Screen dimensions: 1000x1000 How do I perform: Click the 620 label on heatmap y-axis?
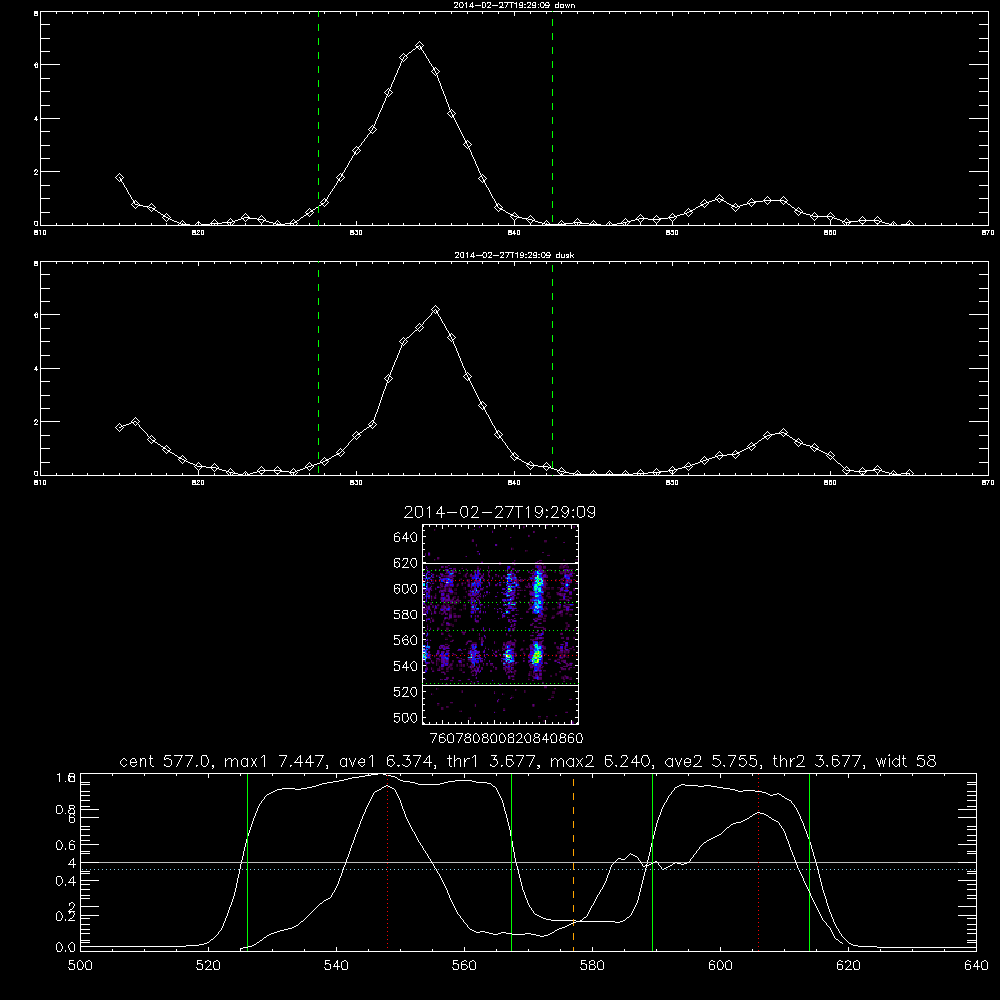click(406, 563)
